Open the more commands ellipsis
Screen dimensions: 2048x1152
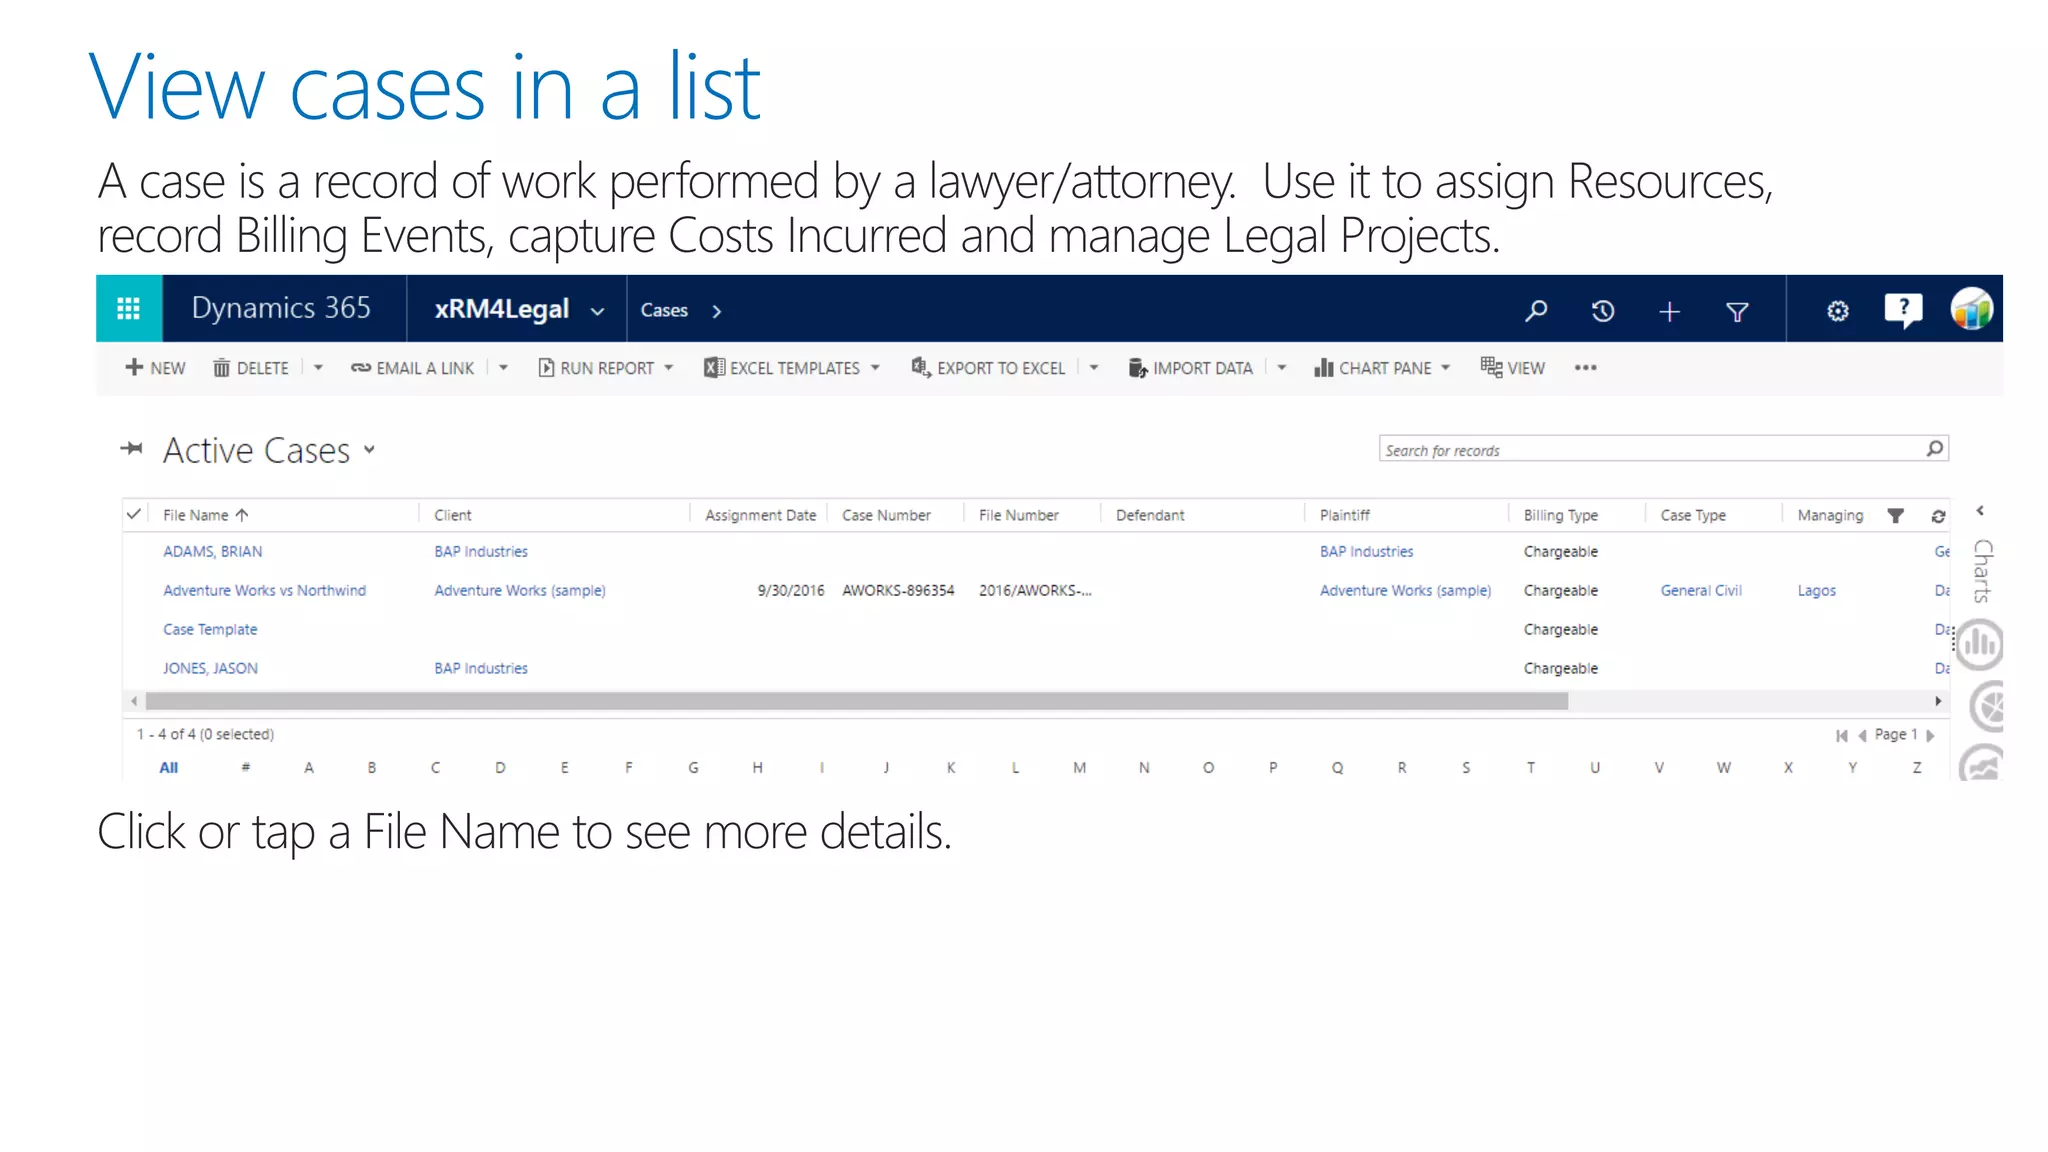point(1585,368)
